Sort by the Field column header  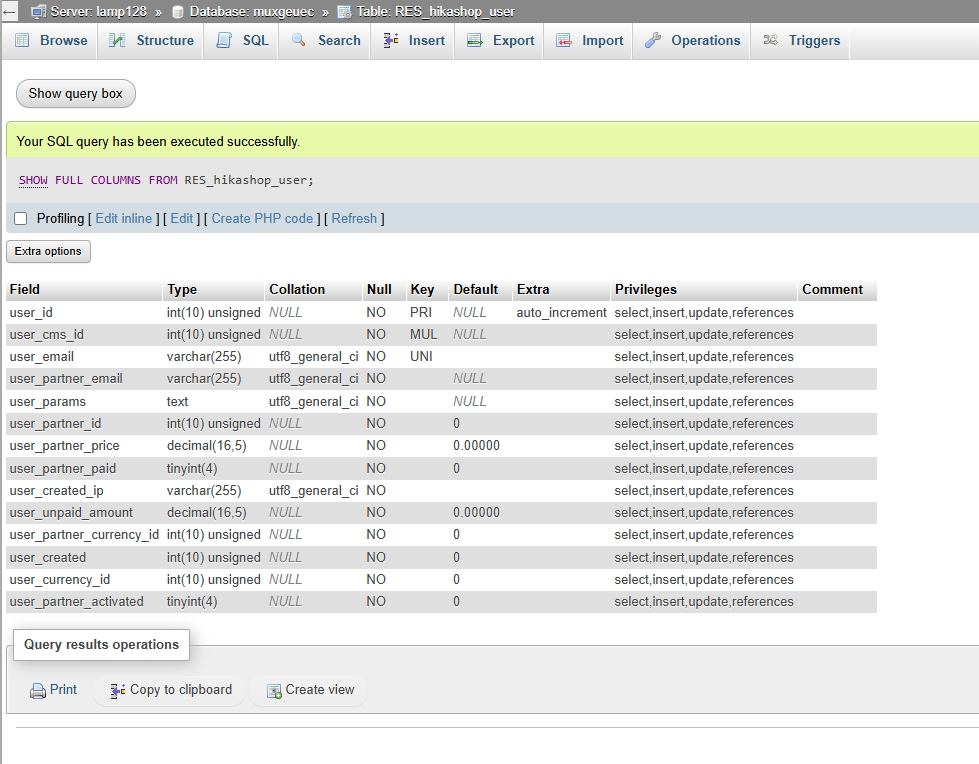tap(25, 290)
